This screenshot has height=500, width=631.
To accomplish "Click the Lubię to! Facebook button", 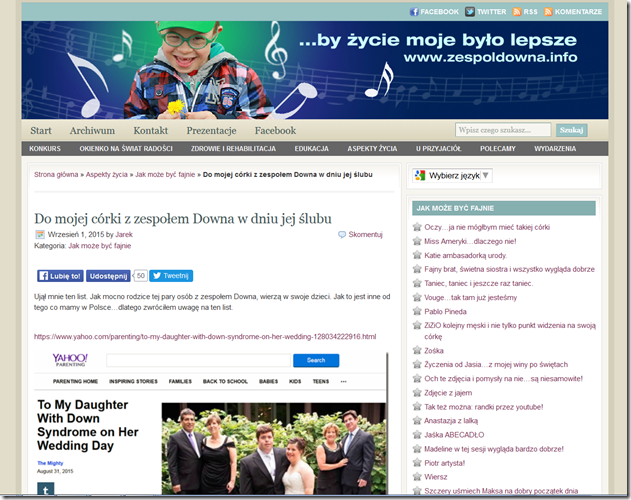I will pyautogui.click(x=60, y=276).
